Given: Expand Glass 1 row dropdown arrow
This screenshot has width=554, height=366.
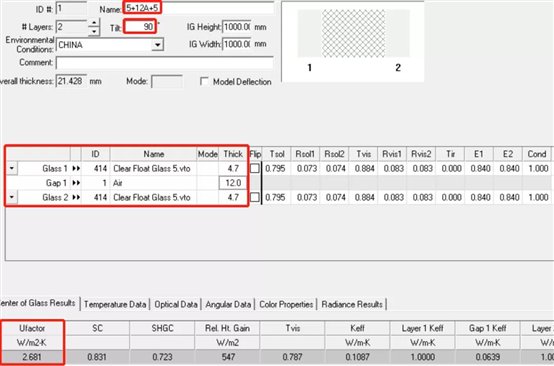Looking at the screenshot, I should tap(12, 168).
